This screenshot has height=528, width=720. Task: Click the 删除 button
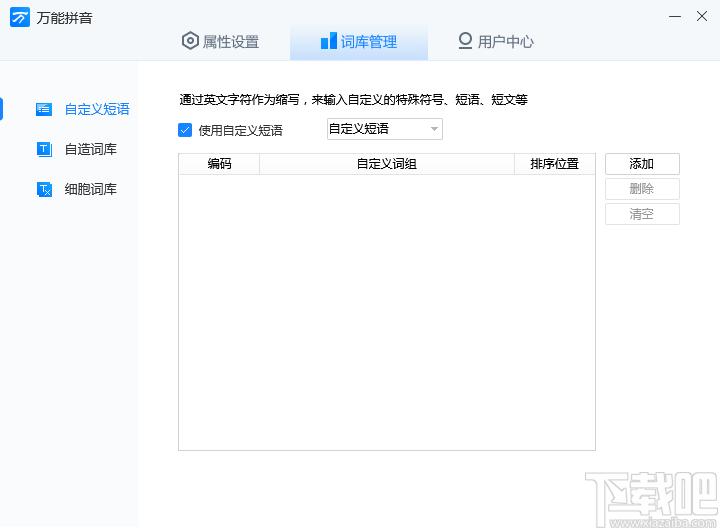coord(642,189)
